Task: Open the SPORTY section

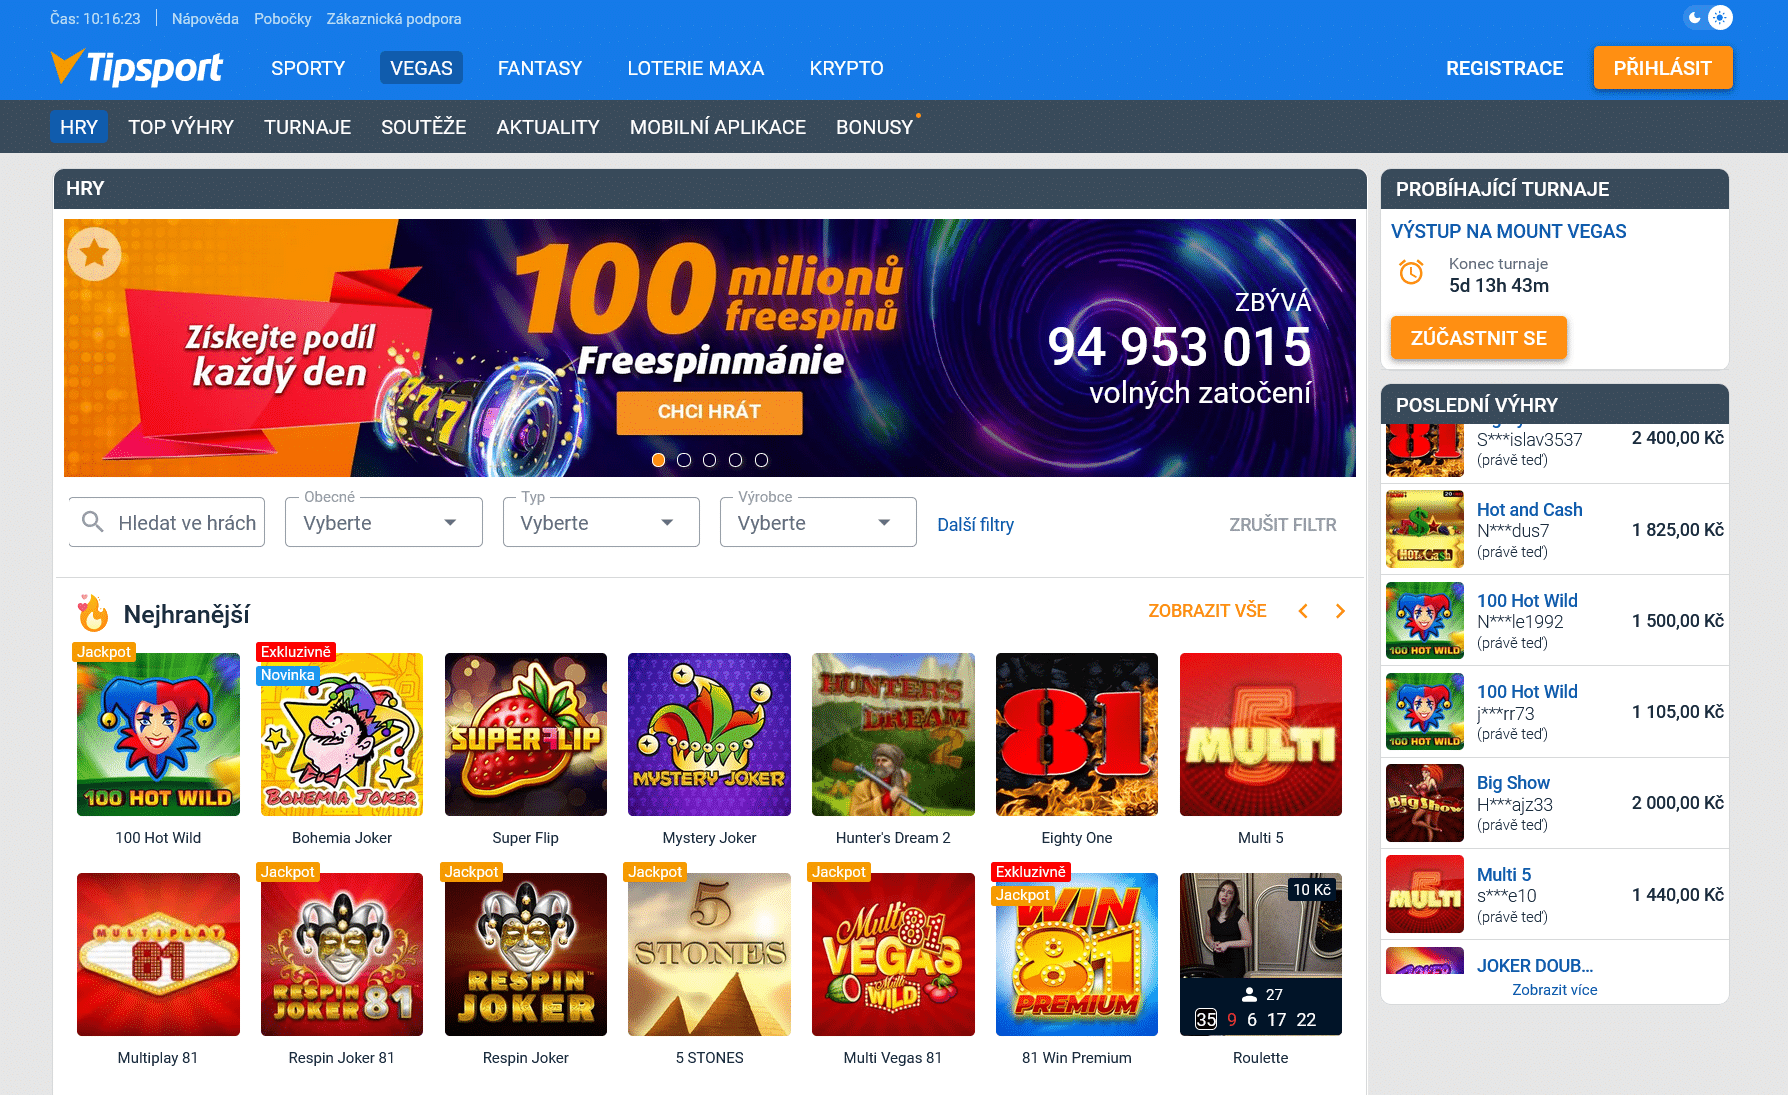Action: [308, 68]
